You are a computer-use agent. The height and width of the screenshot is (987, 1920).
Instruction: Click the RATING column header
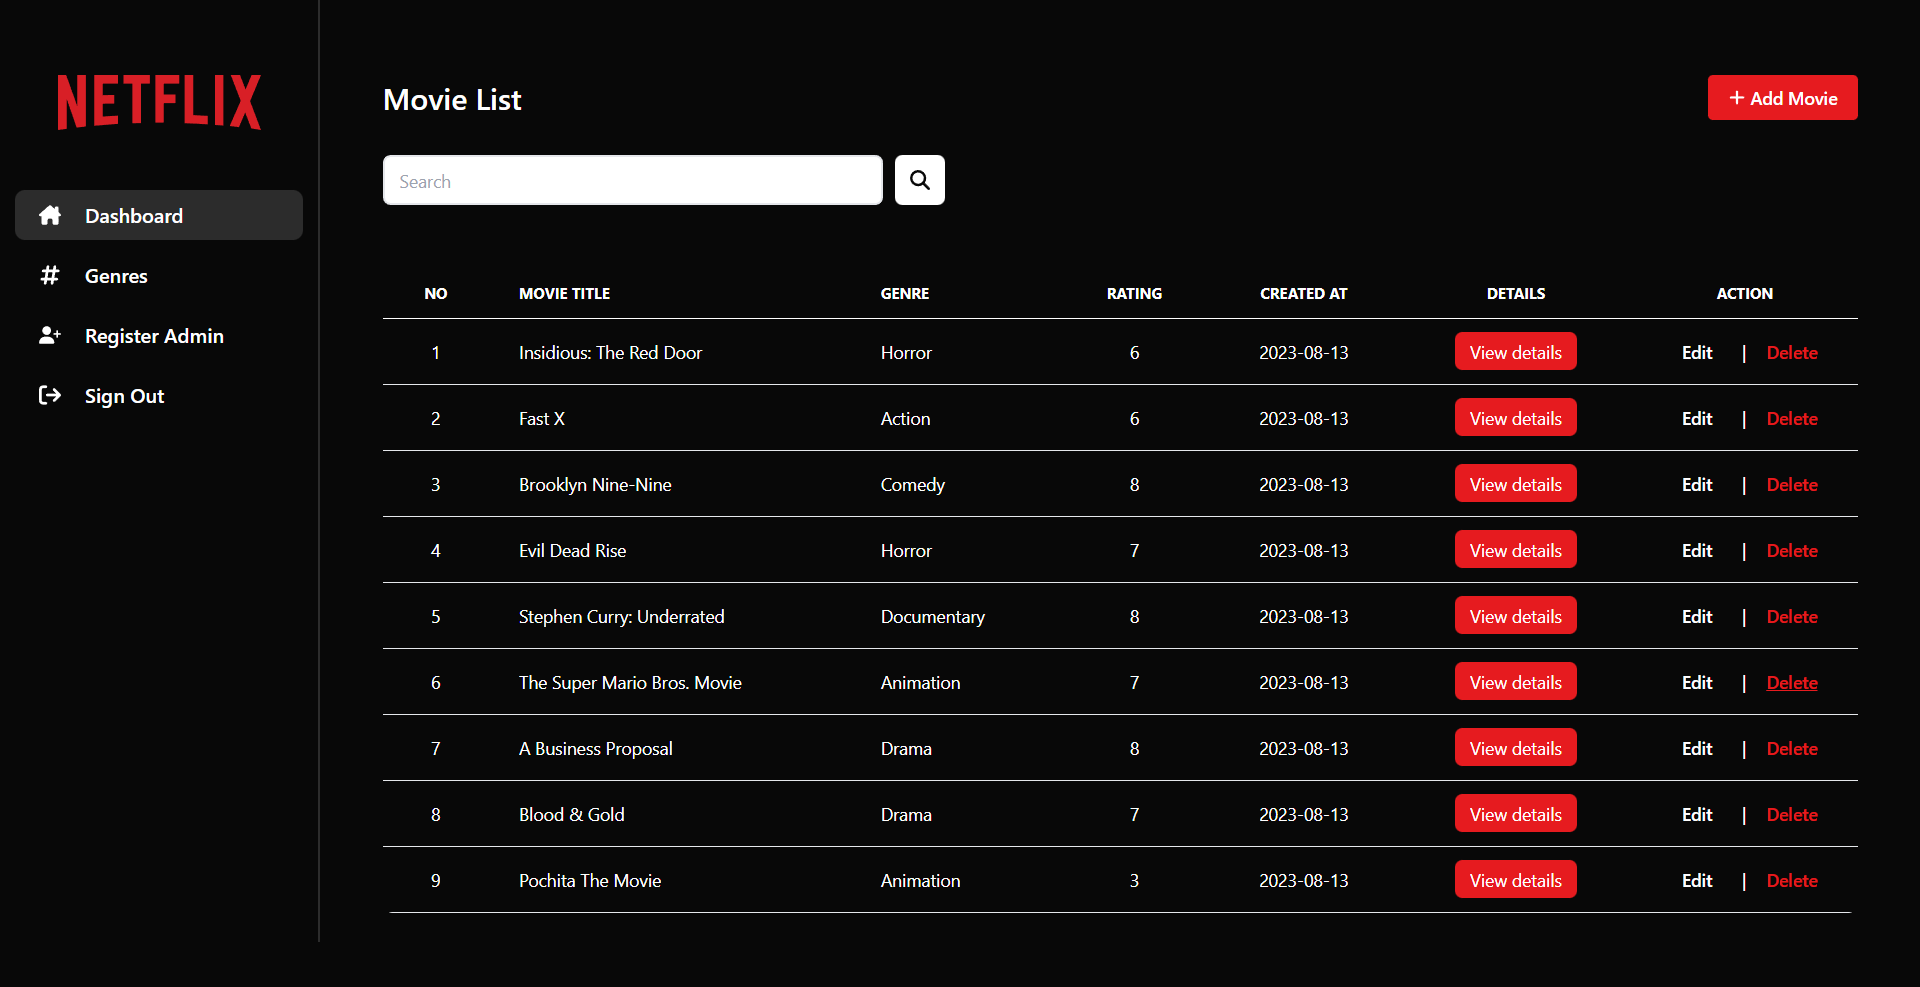[x=1134, y=293]
